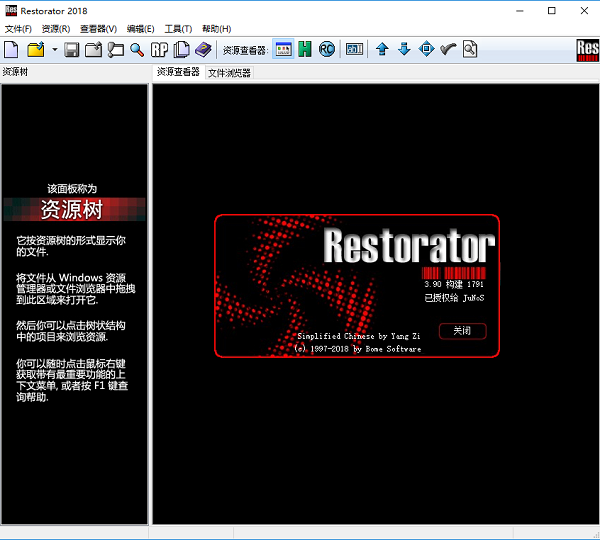
Task: Open the help book icon
Action: click(x=204, y=49)
